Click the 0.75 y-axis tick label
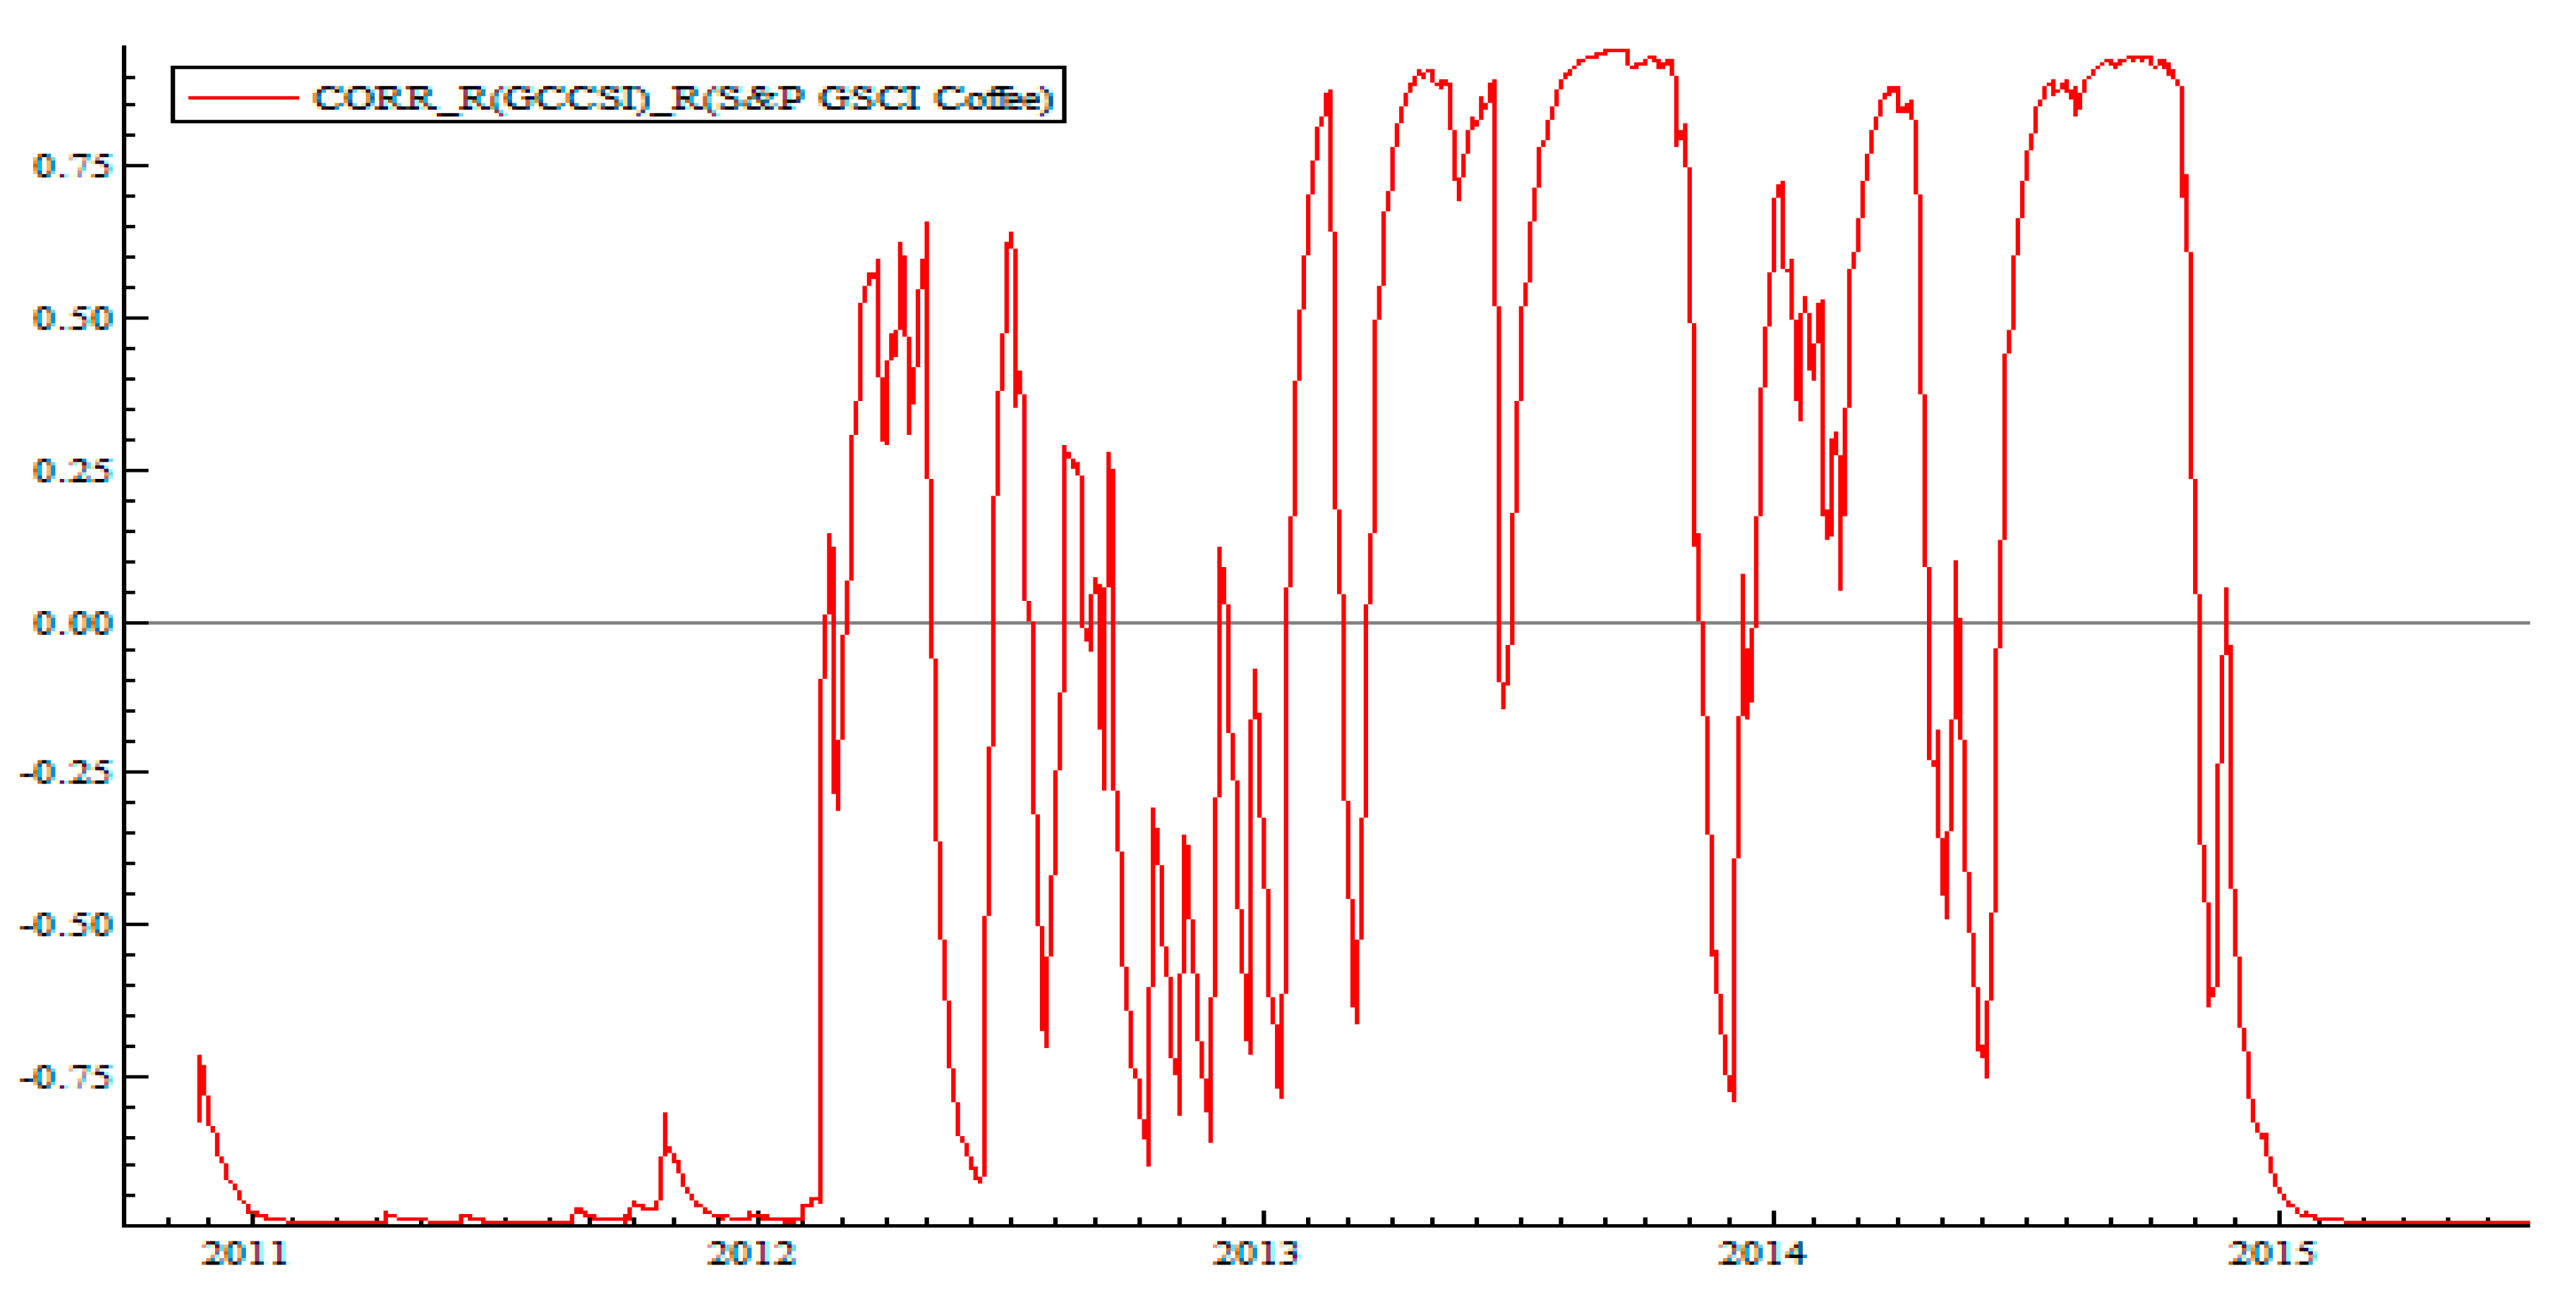 tap(72, 165)
